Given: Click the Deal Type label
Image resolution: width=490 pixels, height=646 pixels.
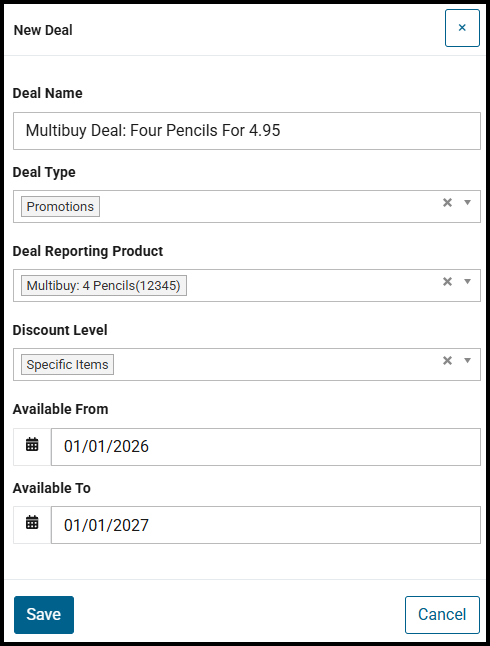Looking at the screenshot, I should (44, 172).
